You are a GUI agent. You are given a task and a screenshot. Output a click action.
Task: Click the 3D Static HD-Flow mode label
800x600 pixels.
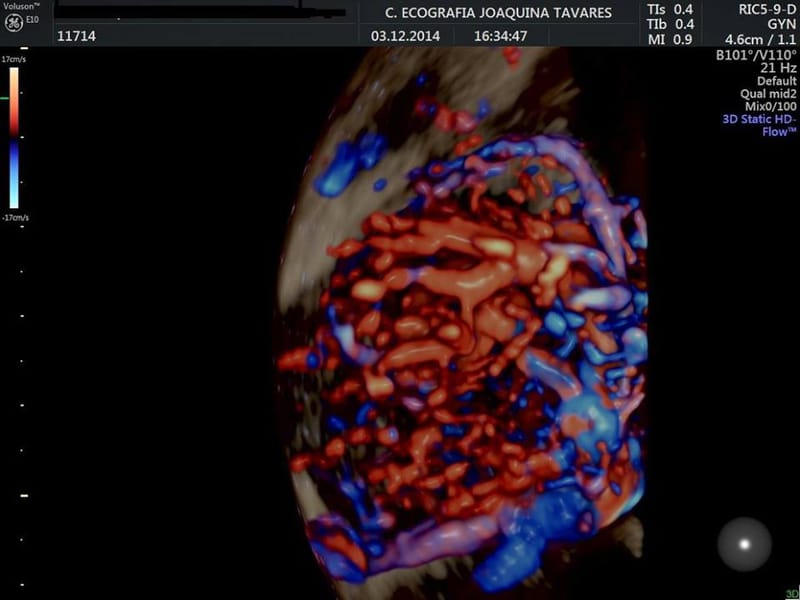coord(760,125)
